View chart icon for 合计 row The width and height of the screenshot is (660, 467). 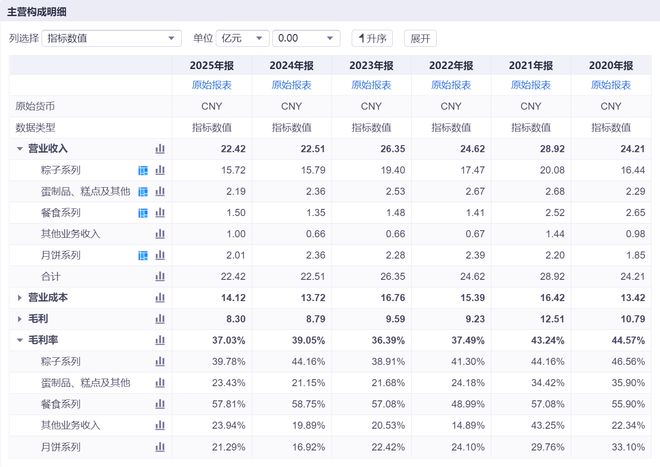160,277
